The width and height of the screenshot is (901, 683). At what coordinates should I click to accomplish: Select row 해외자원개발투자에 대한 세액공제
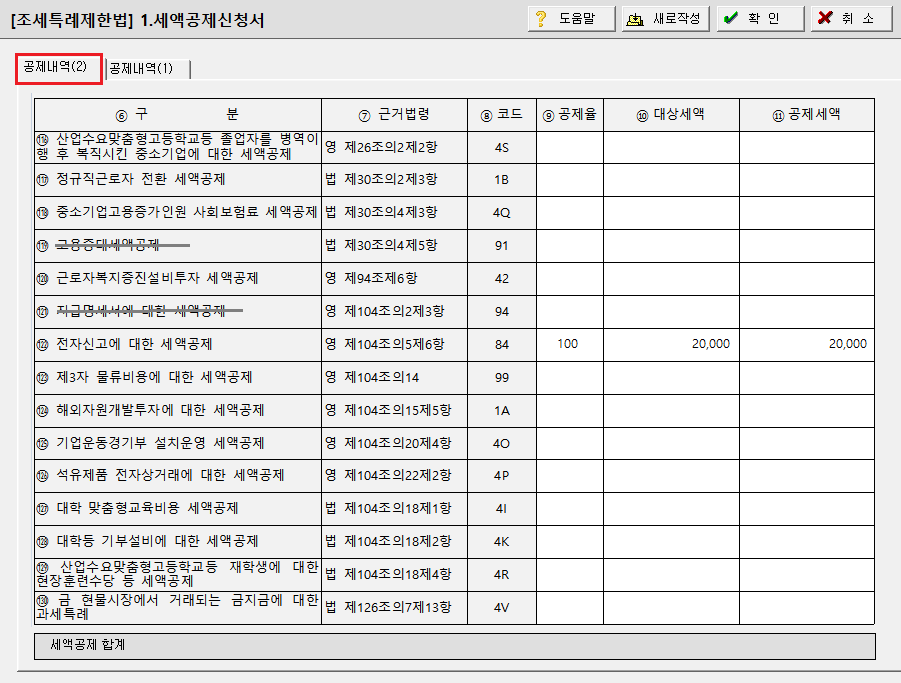(x=178, y=411)
